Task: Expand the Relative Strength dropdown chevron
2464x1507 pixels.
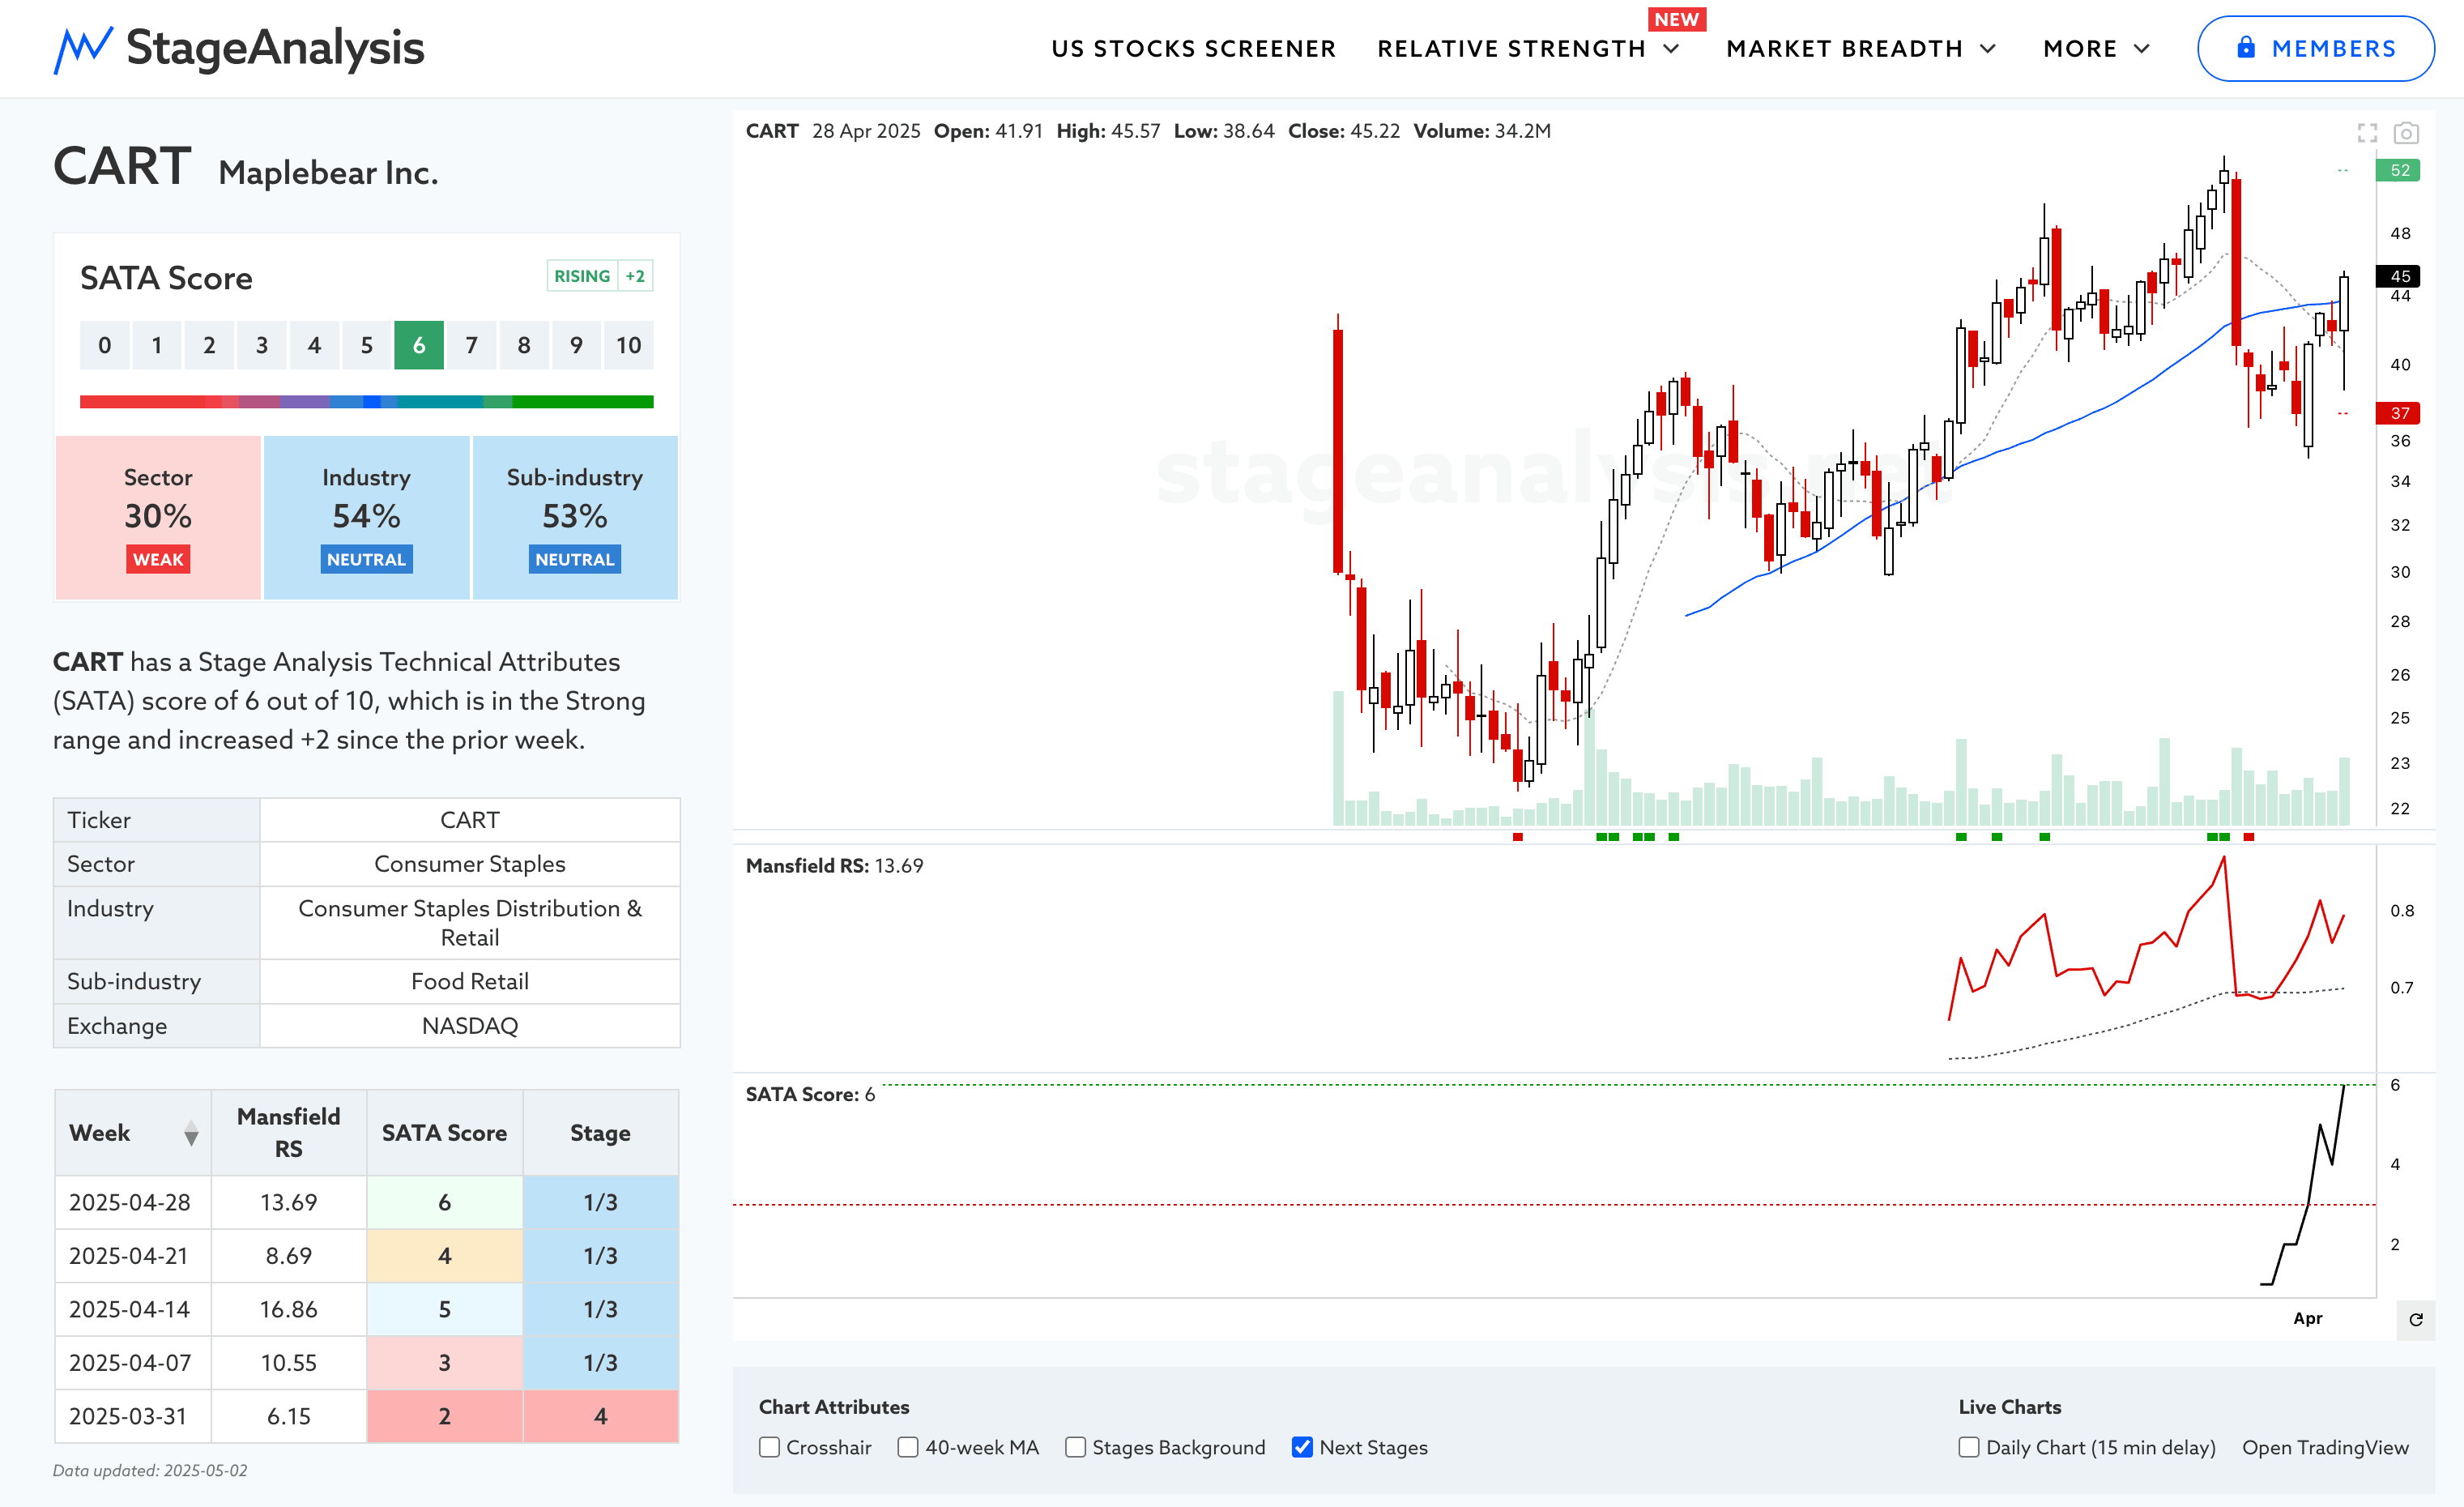Action: tap(1671, 49)
